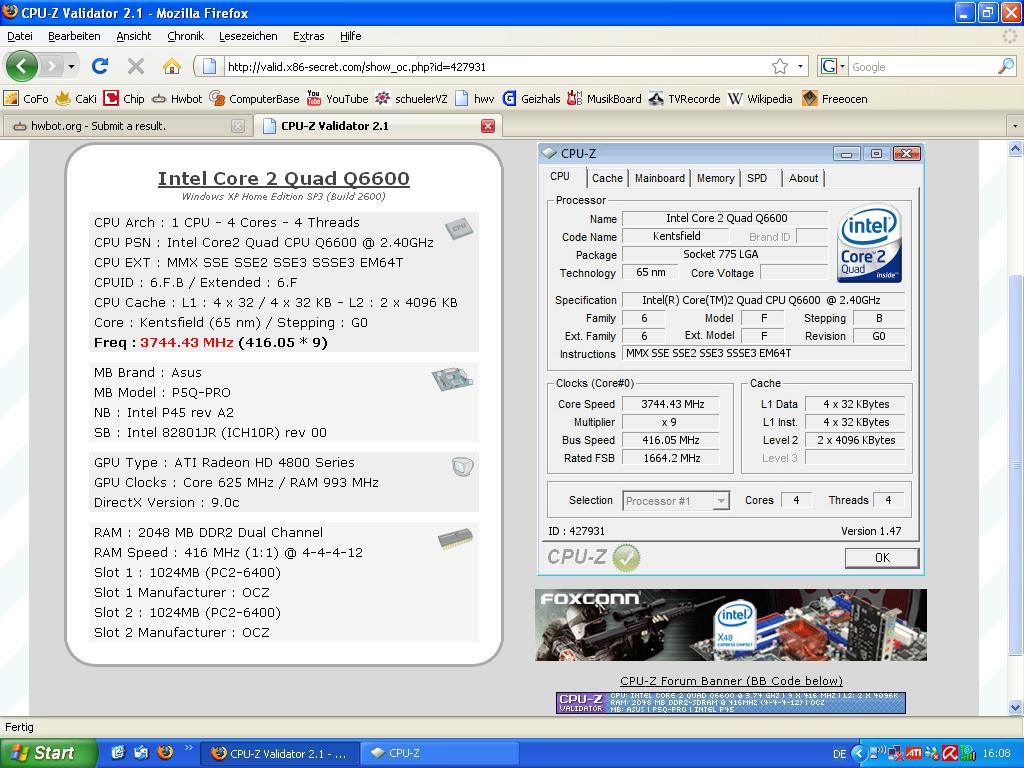Click the About tab in CPU-Z image
This screenshot has height=768, width=1024.
pyautogui.click(x=803, y=178)
